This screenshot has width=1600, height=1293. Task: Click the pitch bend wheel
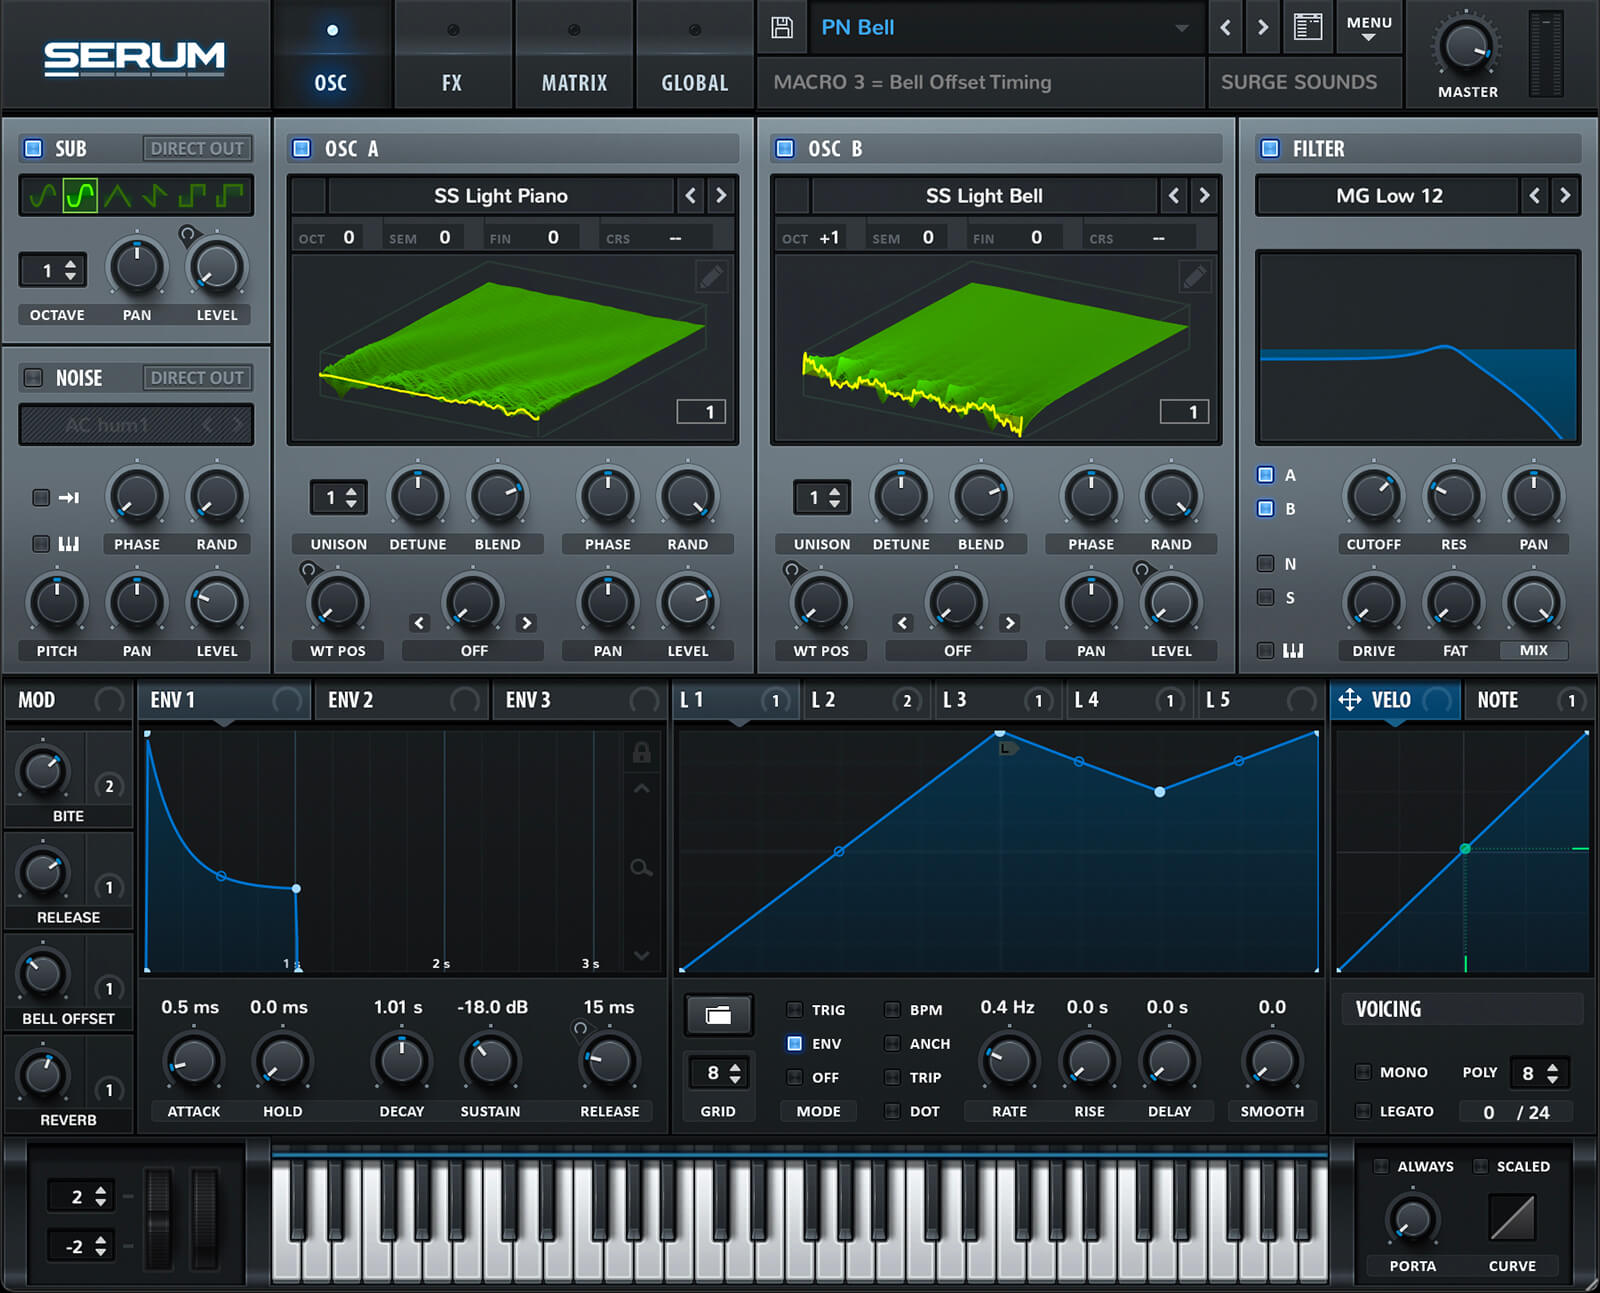159,1220
